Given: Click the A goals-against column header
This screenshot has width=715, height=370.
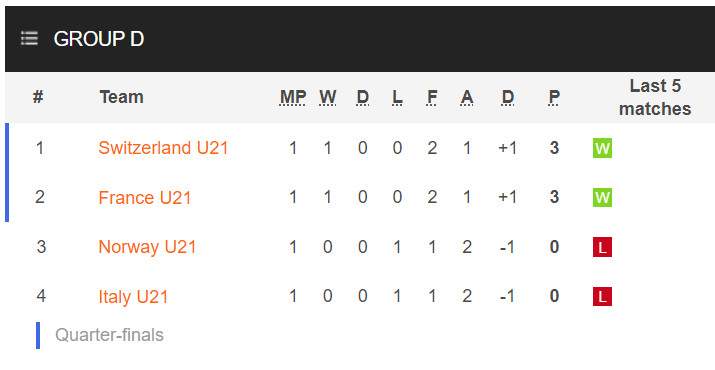Looking at the screenshot, I should [x=466, y=97].
